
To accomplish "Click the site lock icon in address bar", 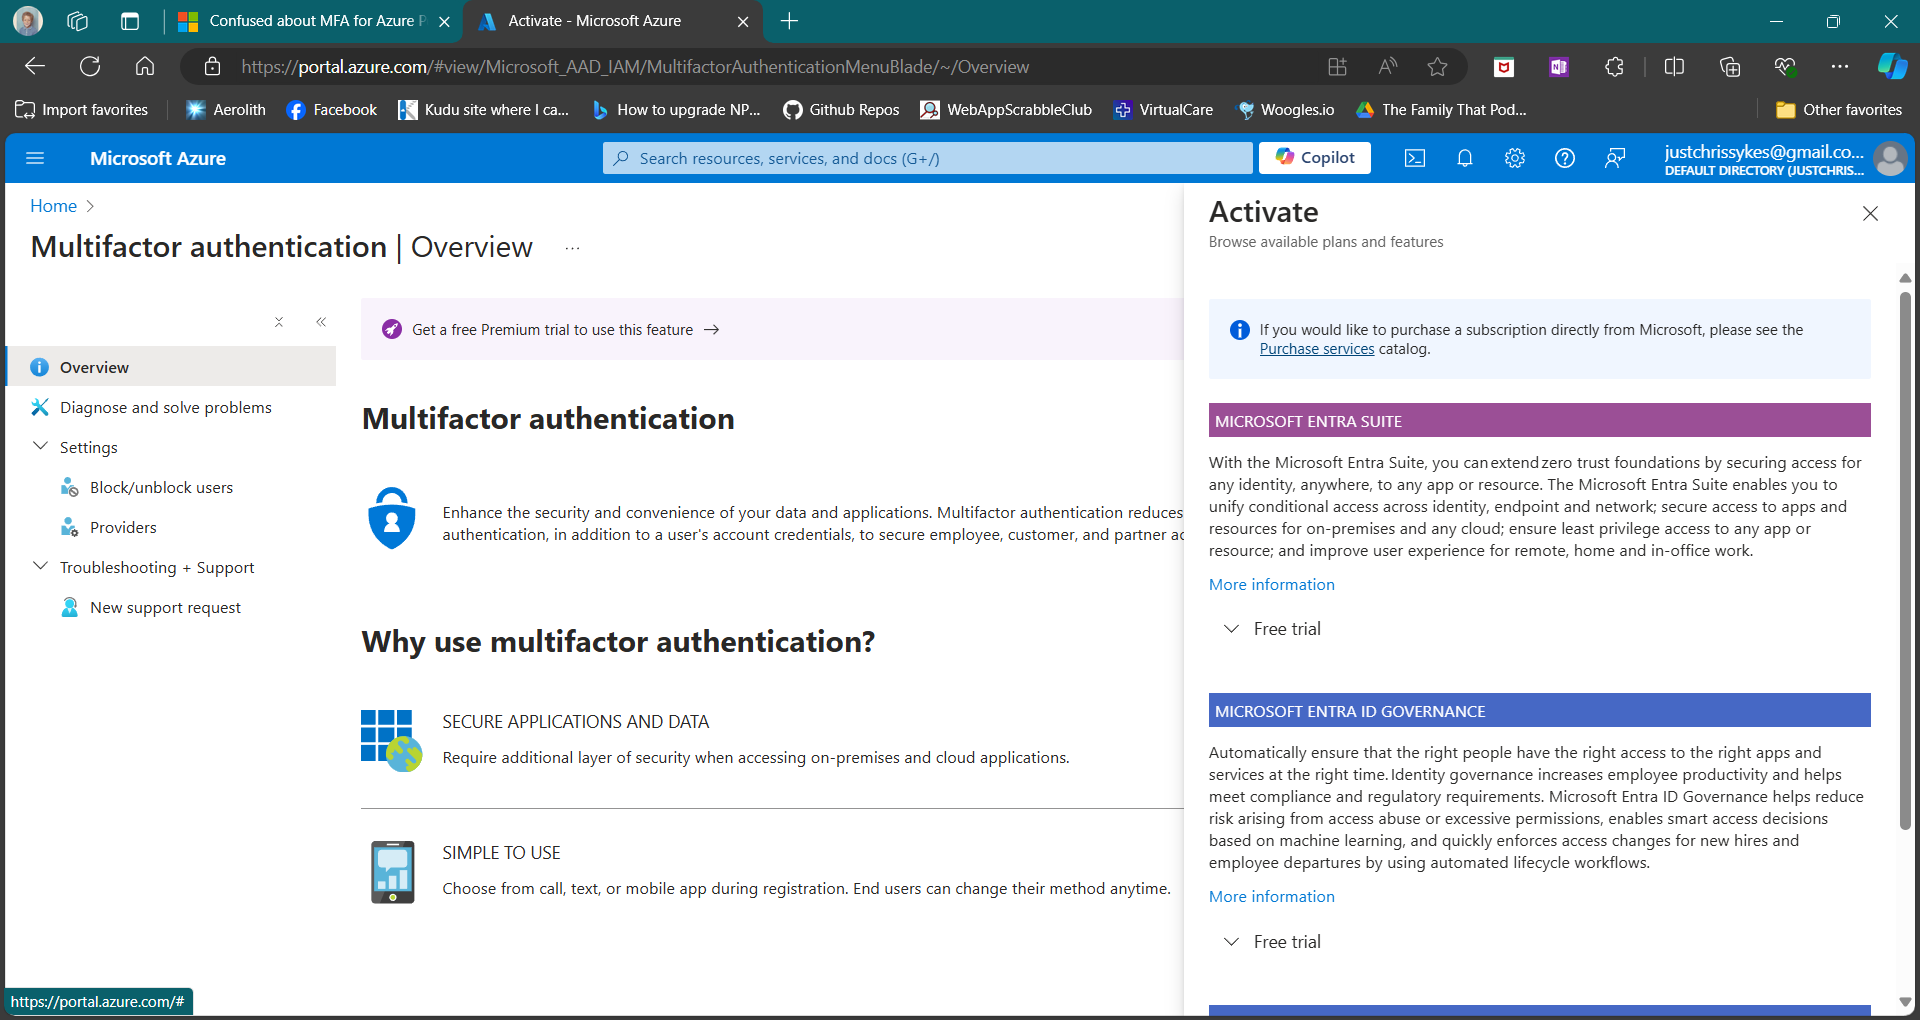I will [211, 67].
